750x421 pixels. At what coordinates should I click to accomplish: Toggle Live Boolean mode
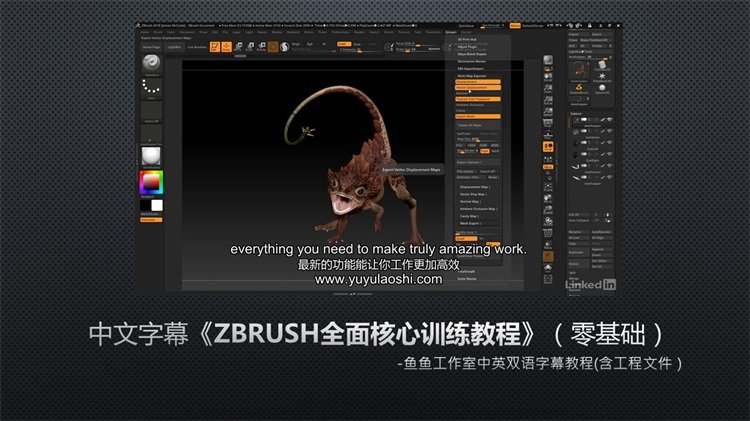tap(197, 47)
